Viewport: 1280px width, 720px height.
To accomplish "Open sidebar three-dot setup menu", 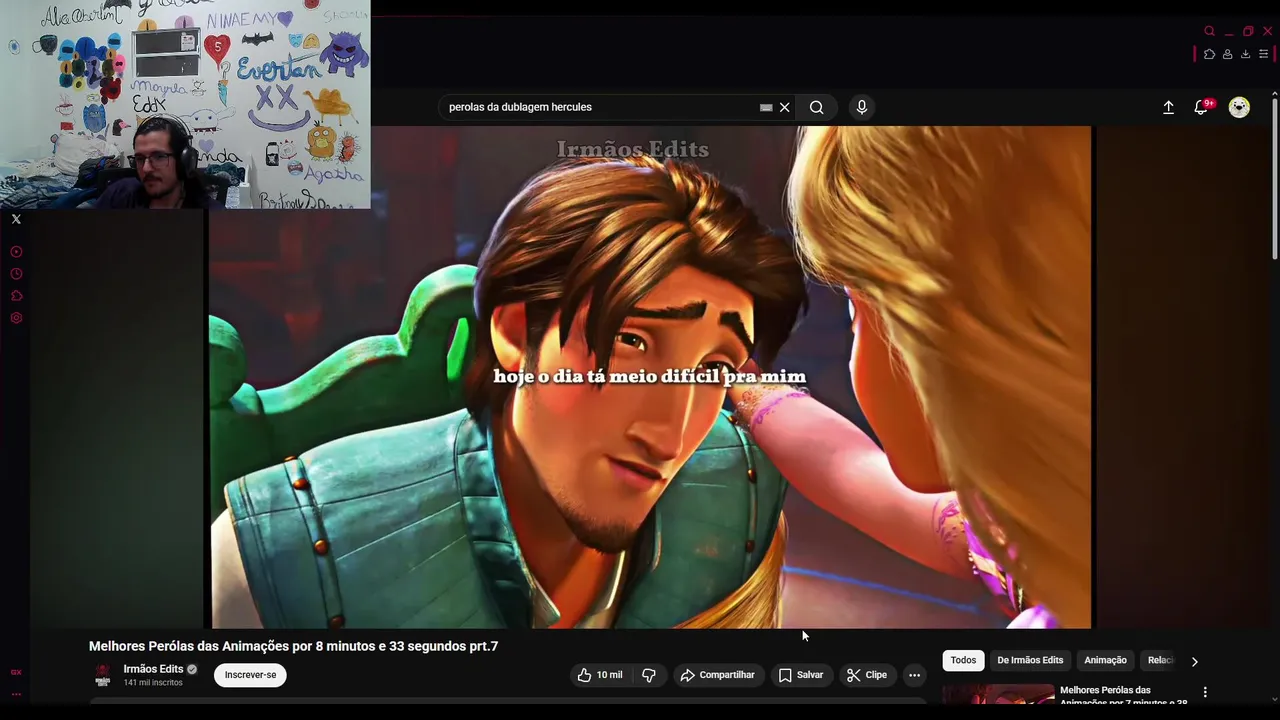I will pyautogui.click(x=16, y=693).
